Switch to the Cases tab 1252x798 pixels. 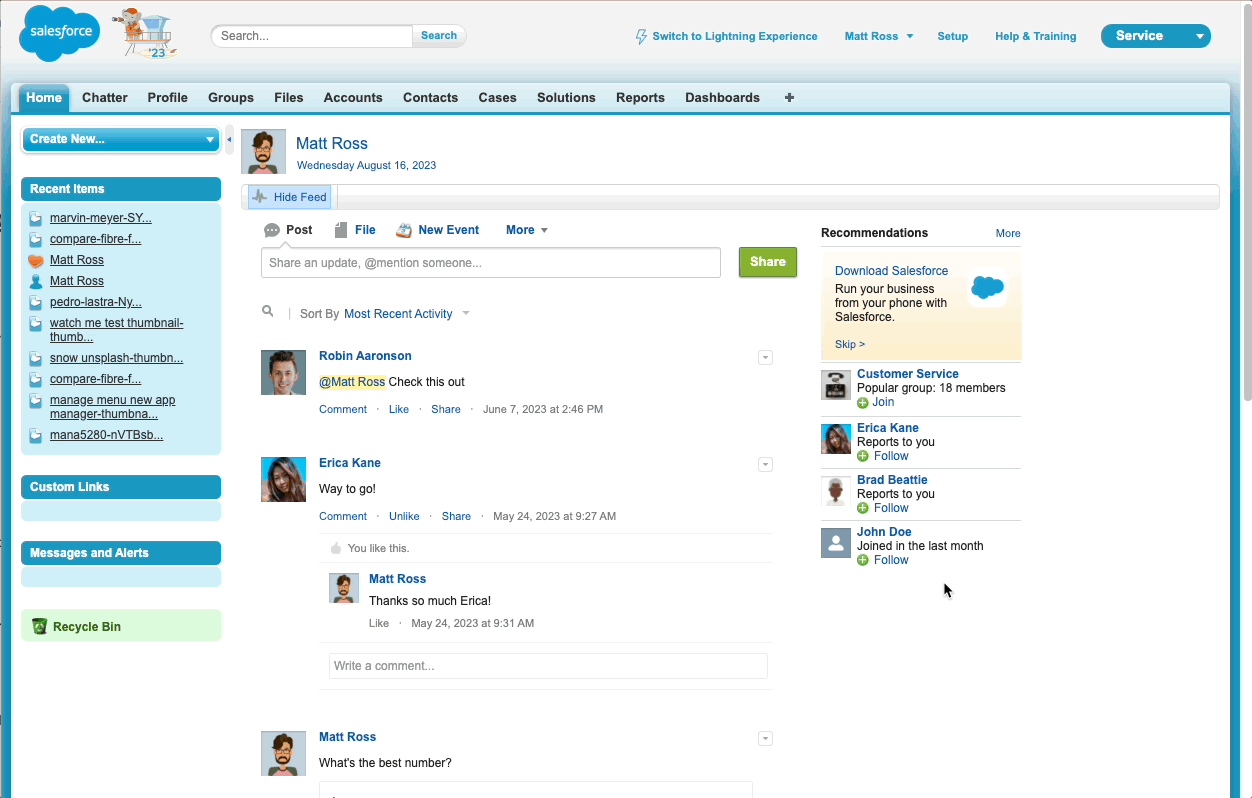coord(497,97)
